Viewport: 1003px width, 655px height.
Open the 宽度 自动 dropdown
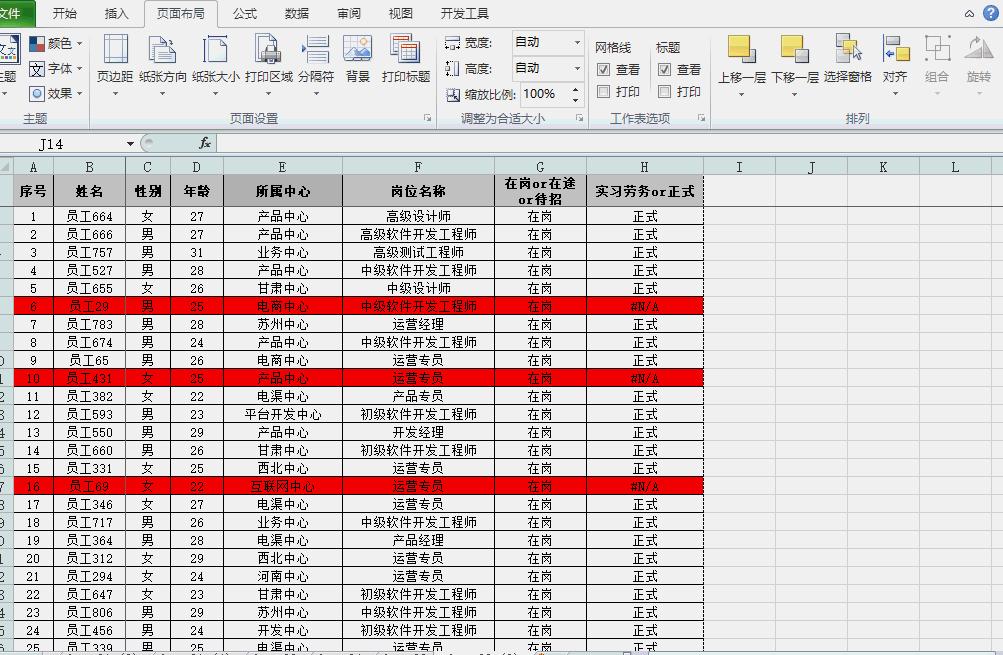tap(577, 44)
